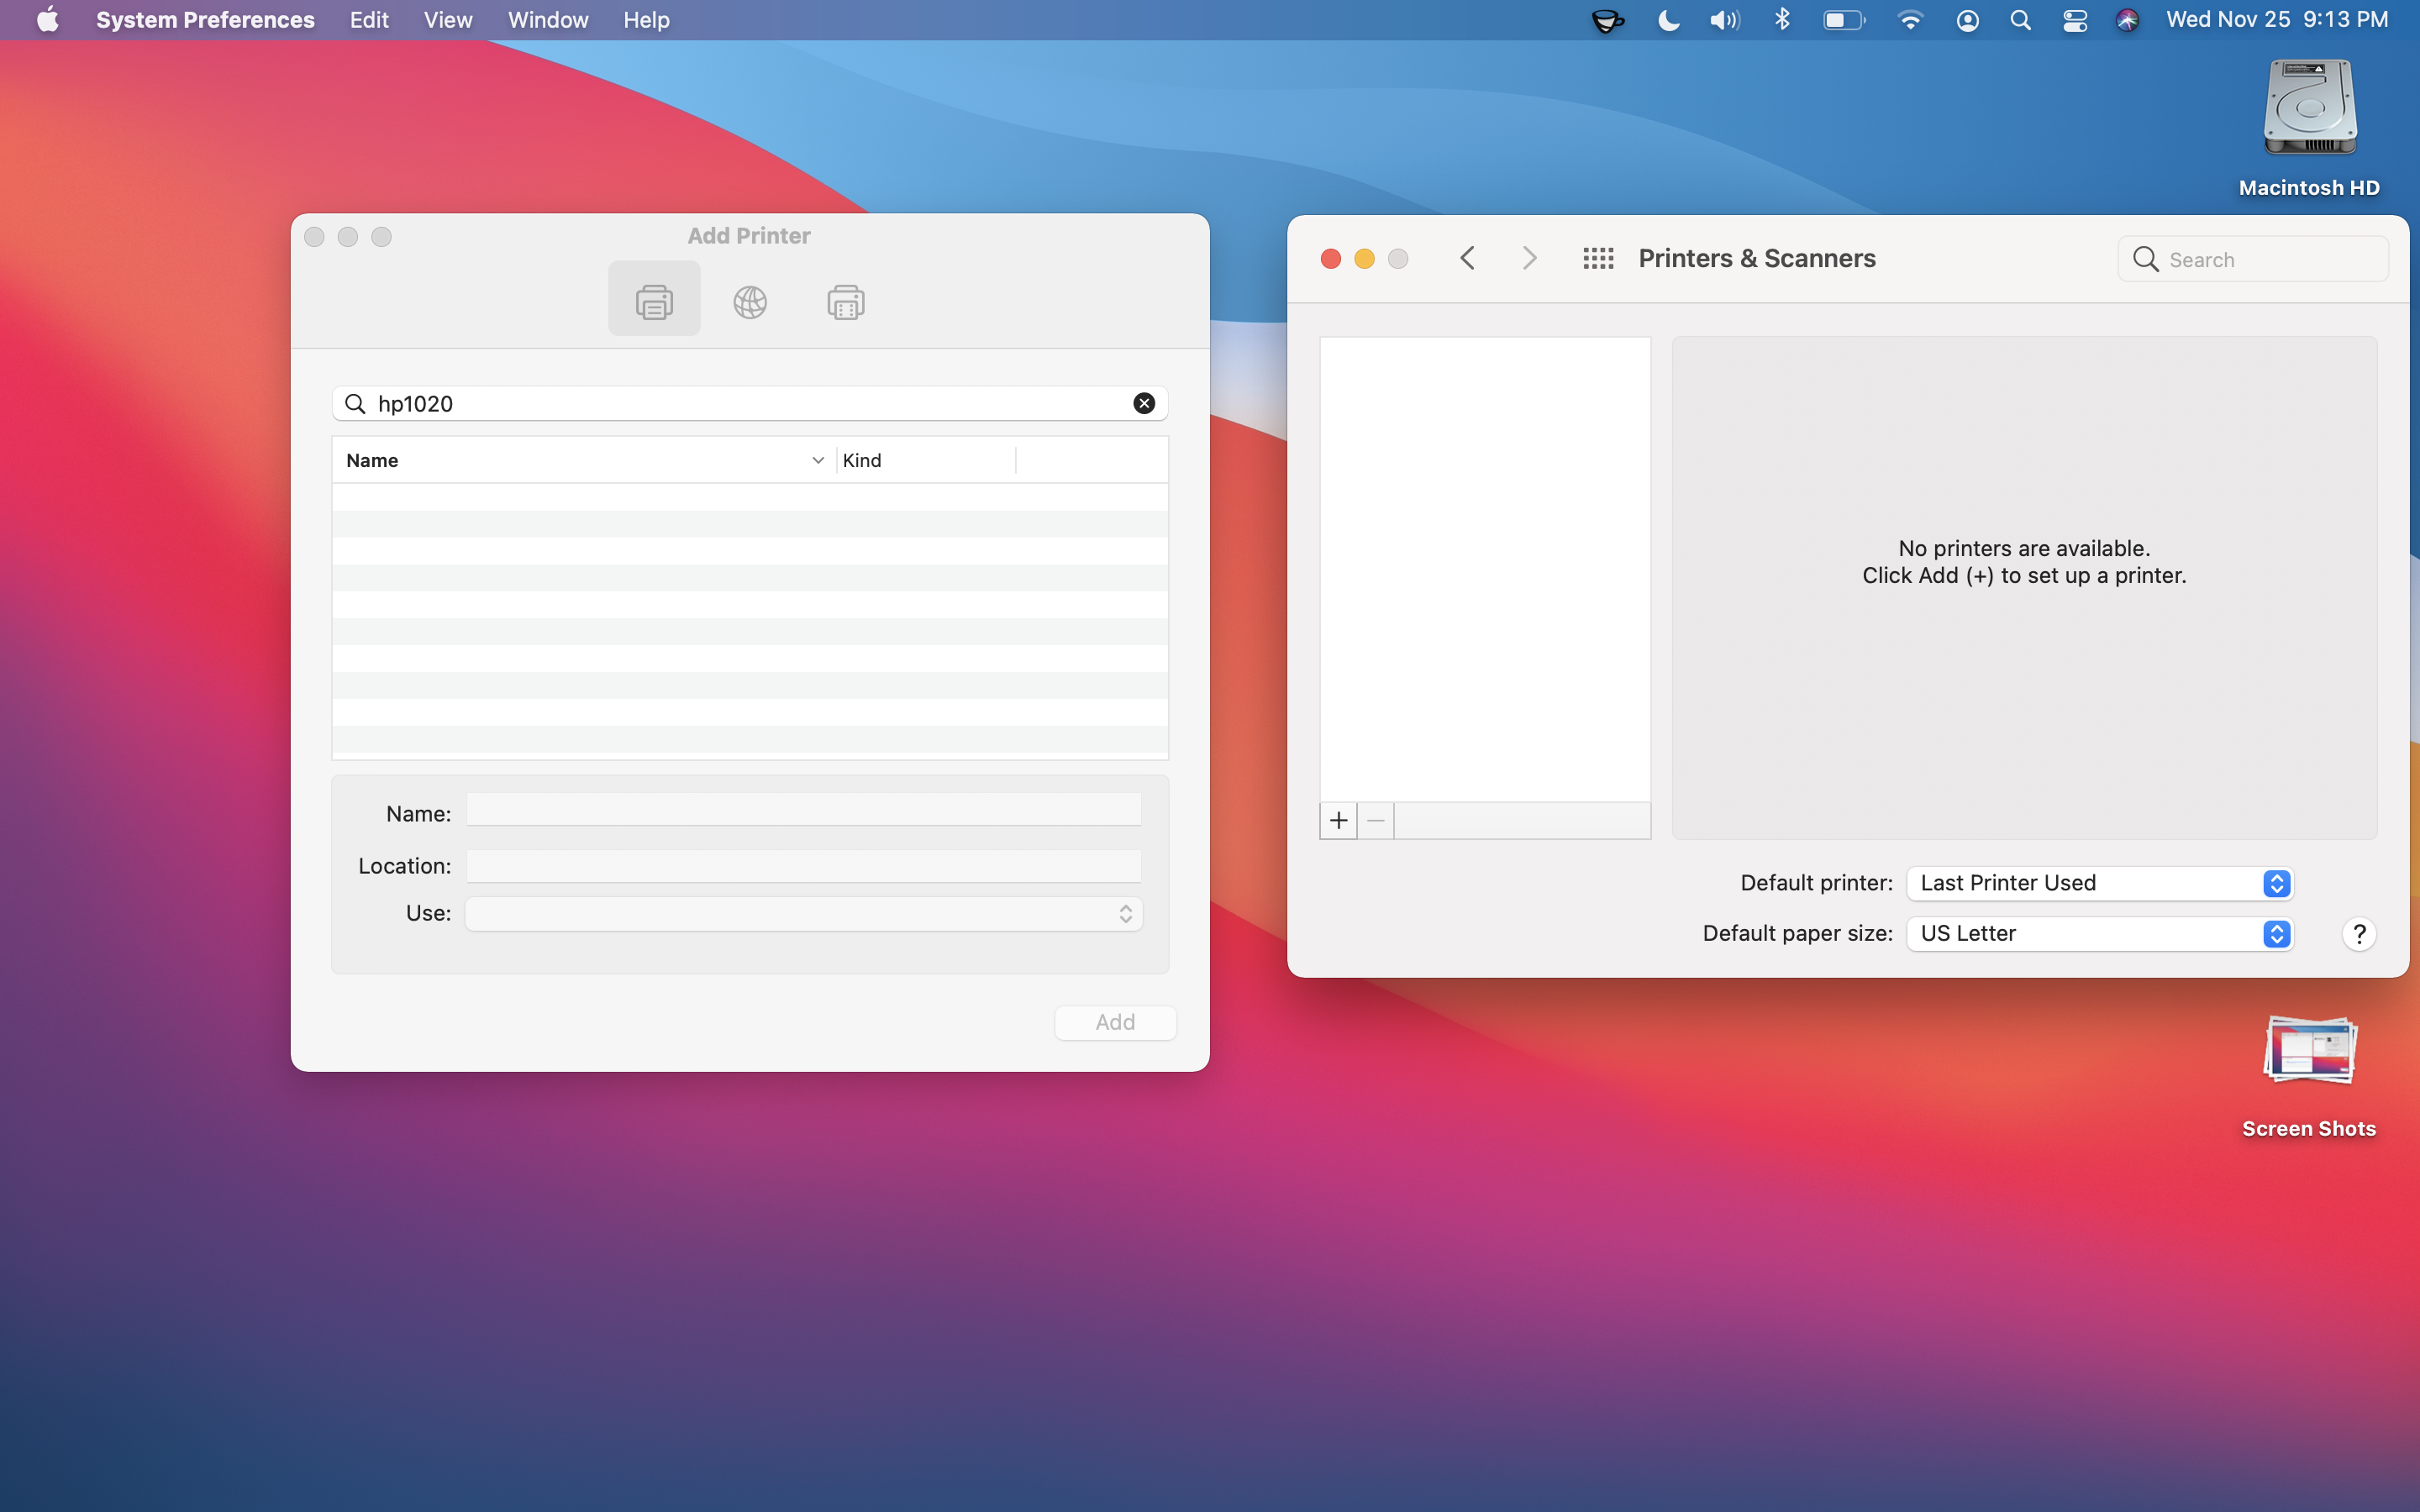Open Control Center in menu bar
2420x1512 pixels.
pos(2075,20)
